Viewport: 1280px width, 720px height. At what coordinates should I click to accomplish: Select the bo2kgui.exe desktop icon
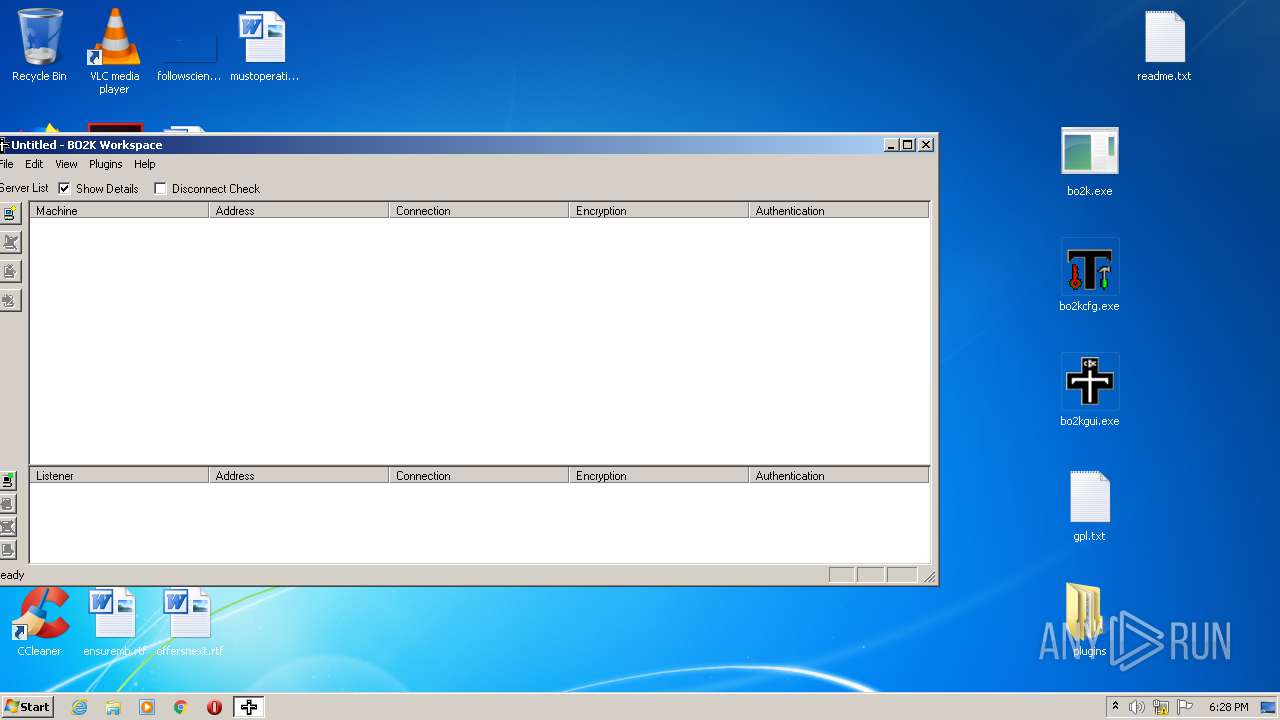tap(1089, 391)
